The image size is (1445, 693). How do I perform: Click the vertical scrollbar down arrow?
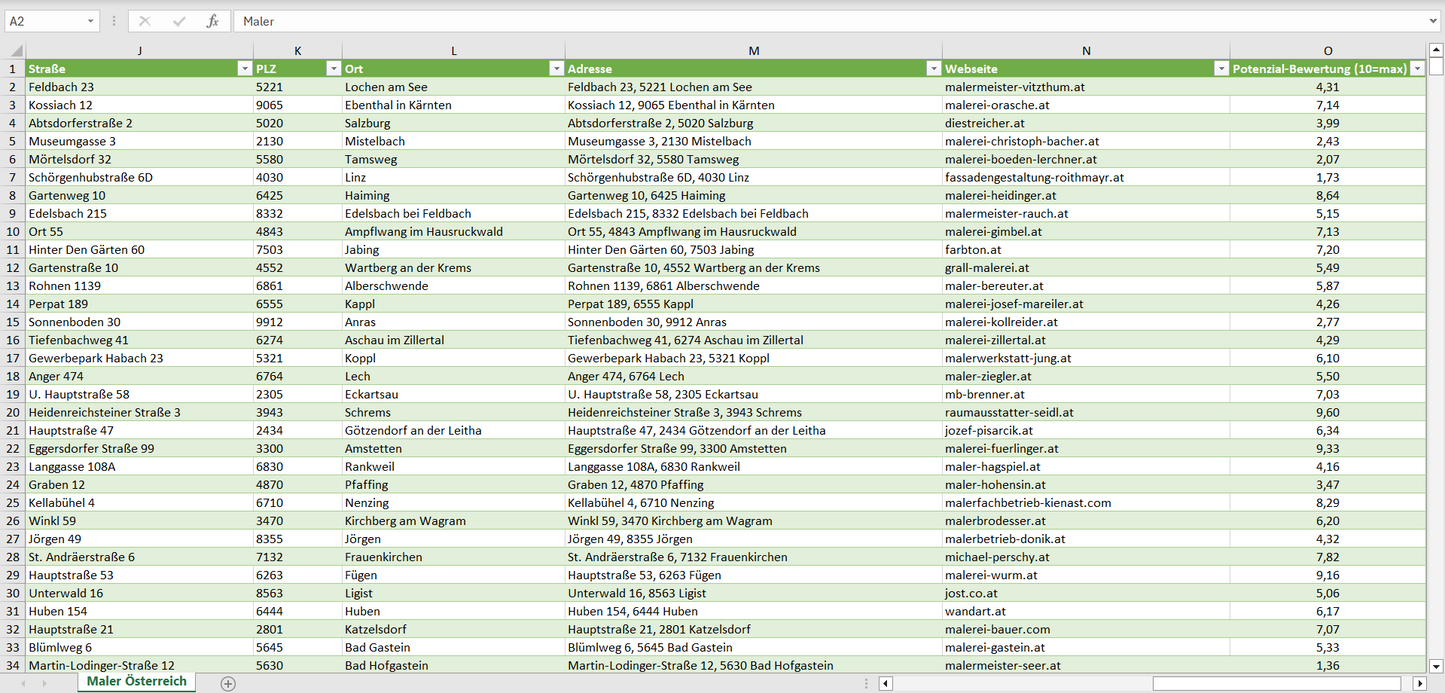pos(1436,665)
